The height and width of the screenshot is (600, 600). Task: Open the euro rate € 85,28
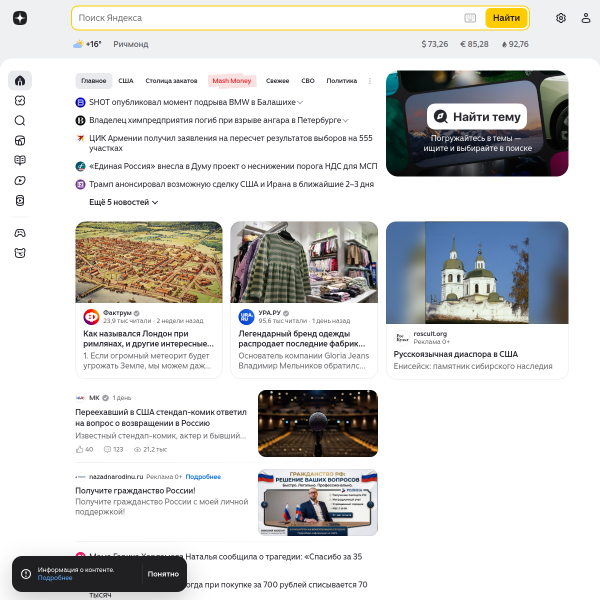474,44
